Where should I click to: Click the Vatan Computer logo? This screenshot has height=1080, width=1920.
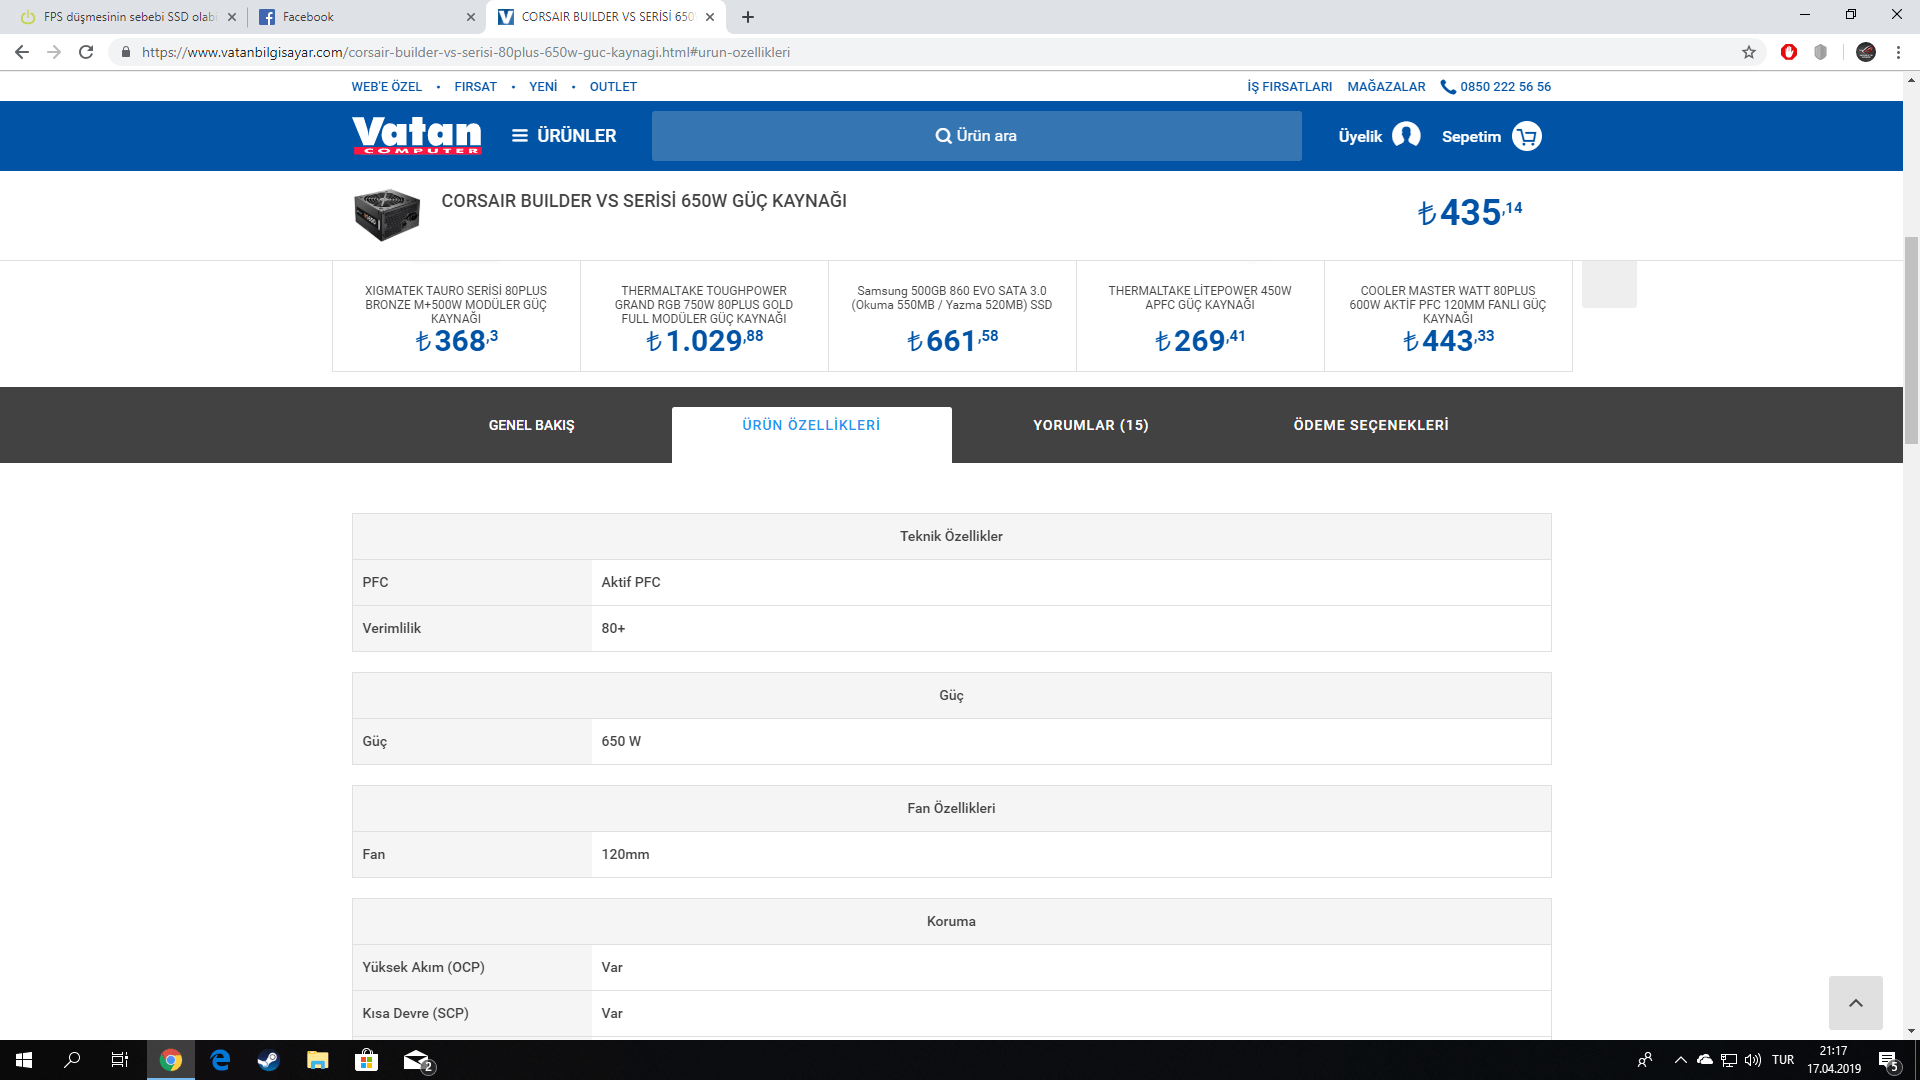[416, 135]
